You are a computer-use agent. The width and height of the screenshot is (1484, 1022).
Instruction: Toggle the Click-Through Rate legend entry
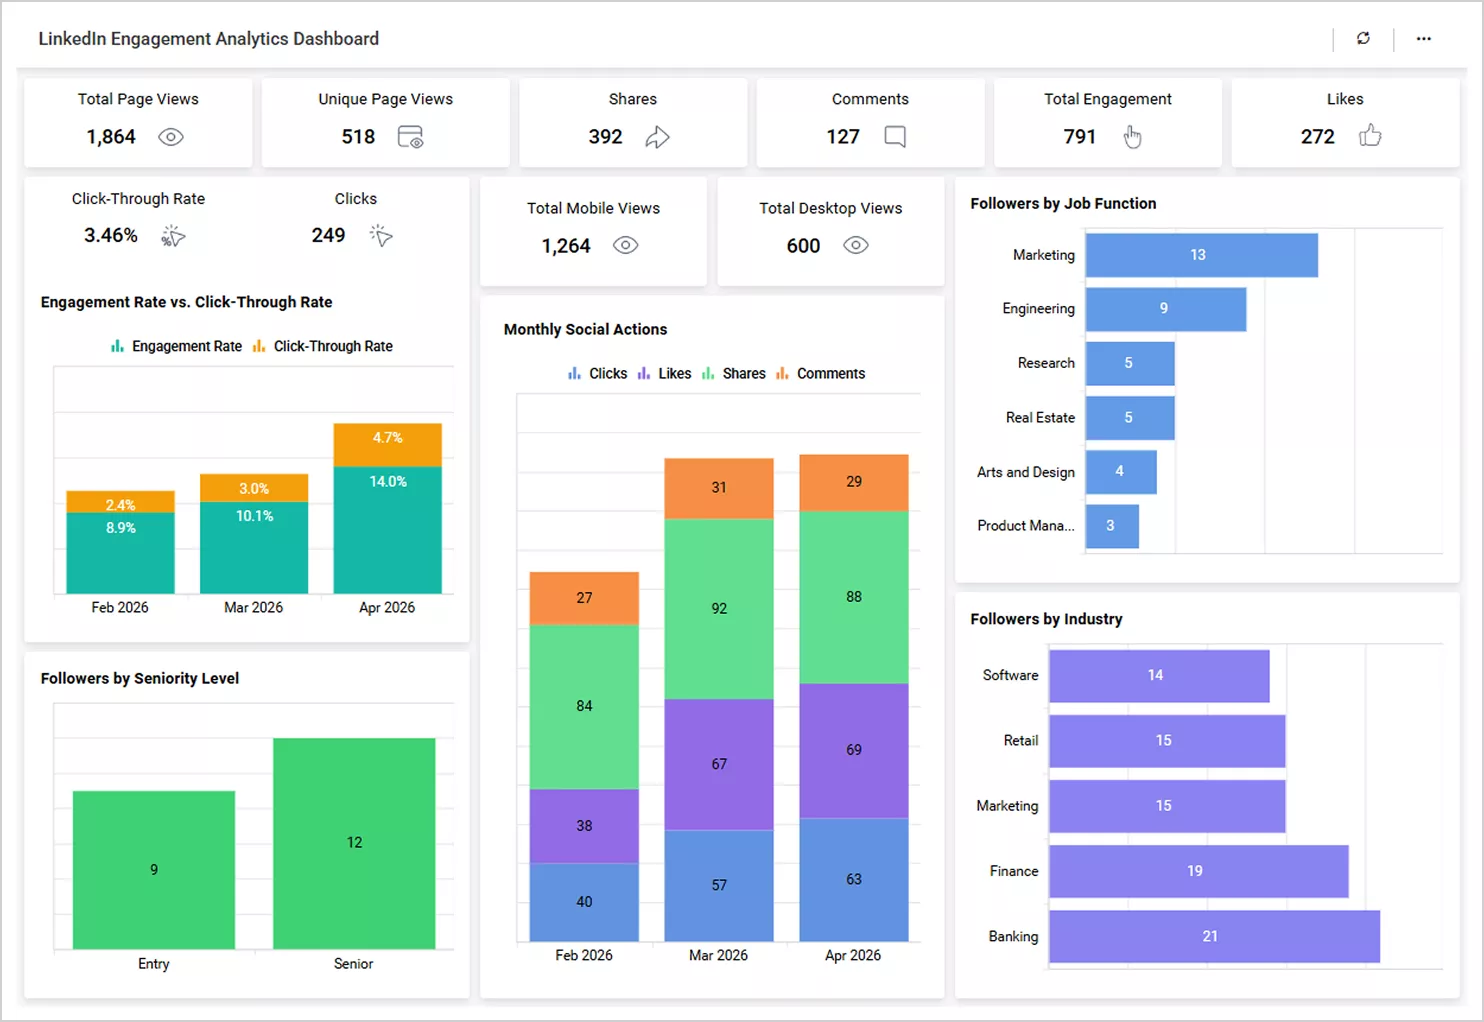click(322, 346)
